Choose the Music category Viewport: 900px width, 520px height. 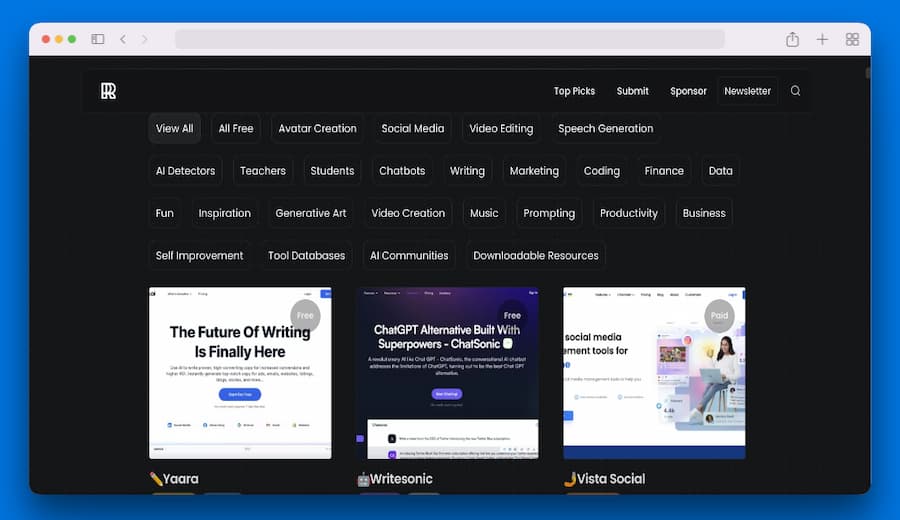tap(484, 214)
